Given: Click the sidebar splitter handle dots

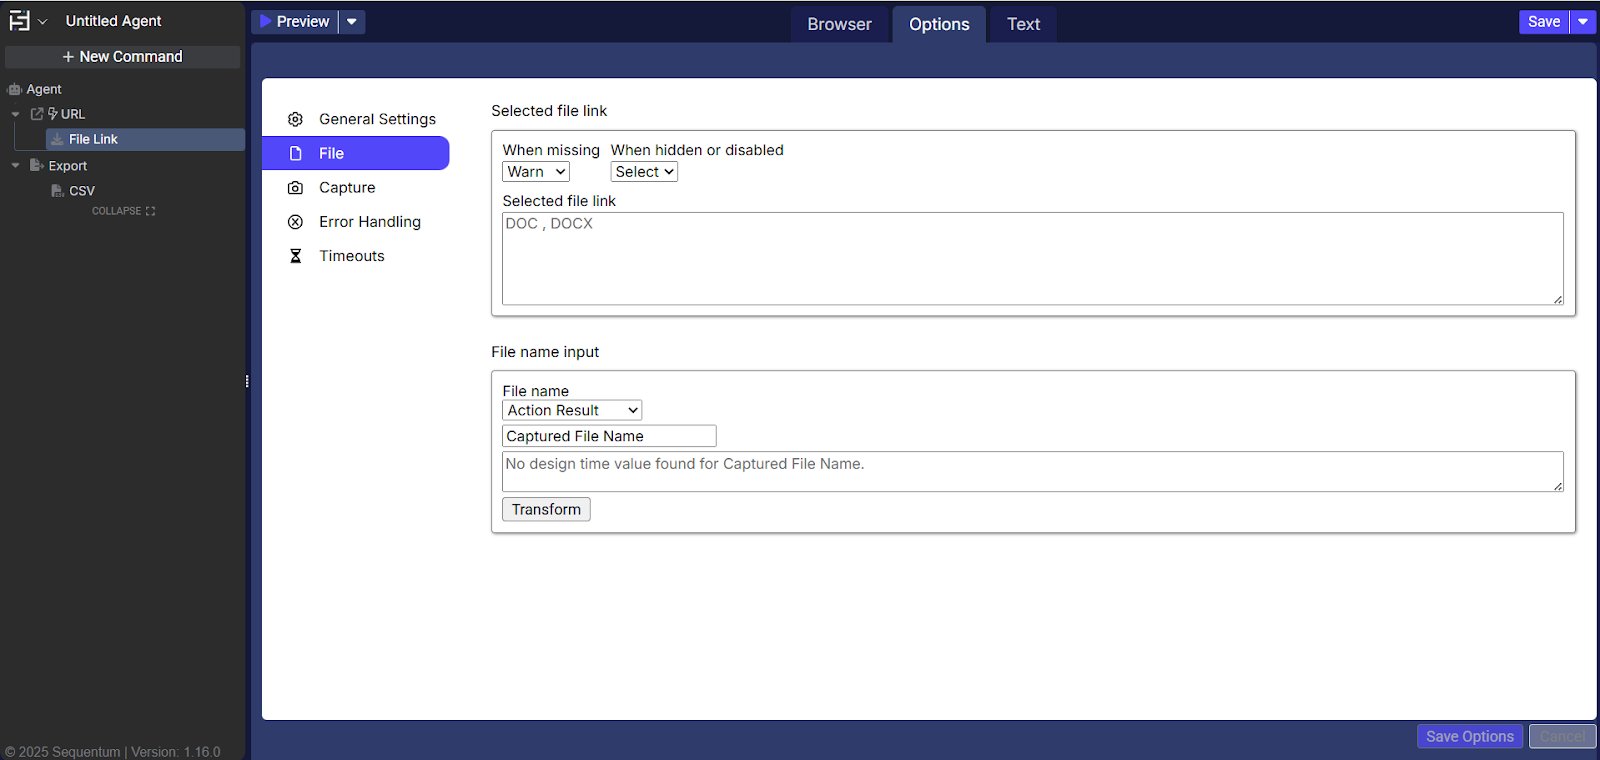Looking at the screenshot, I should click(247, 381).
